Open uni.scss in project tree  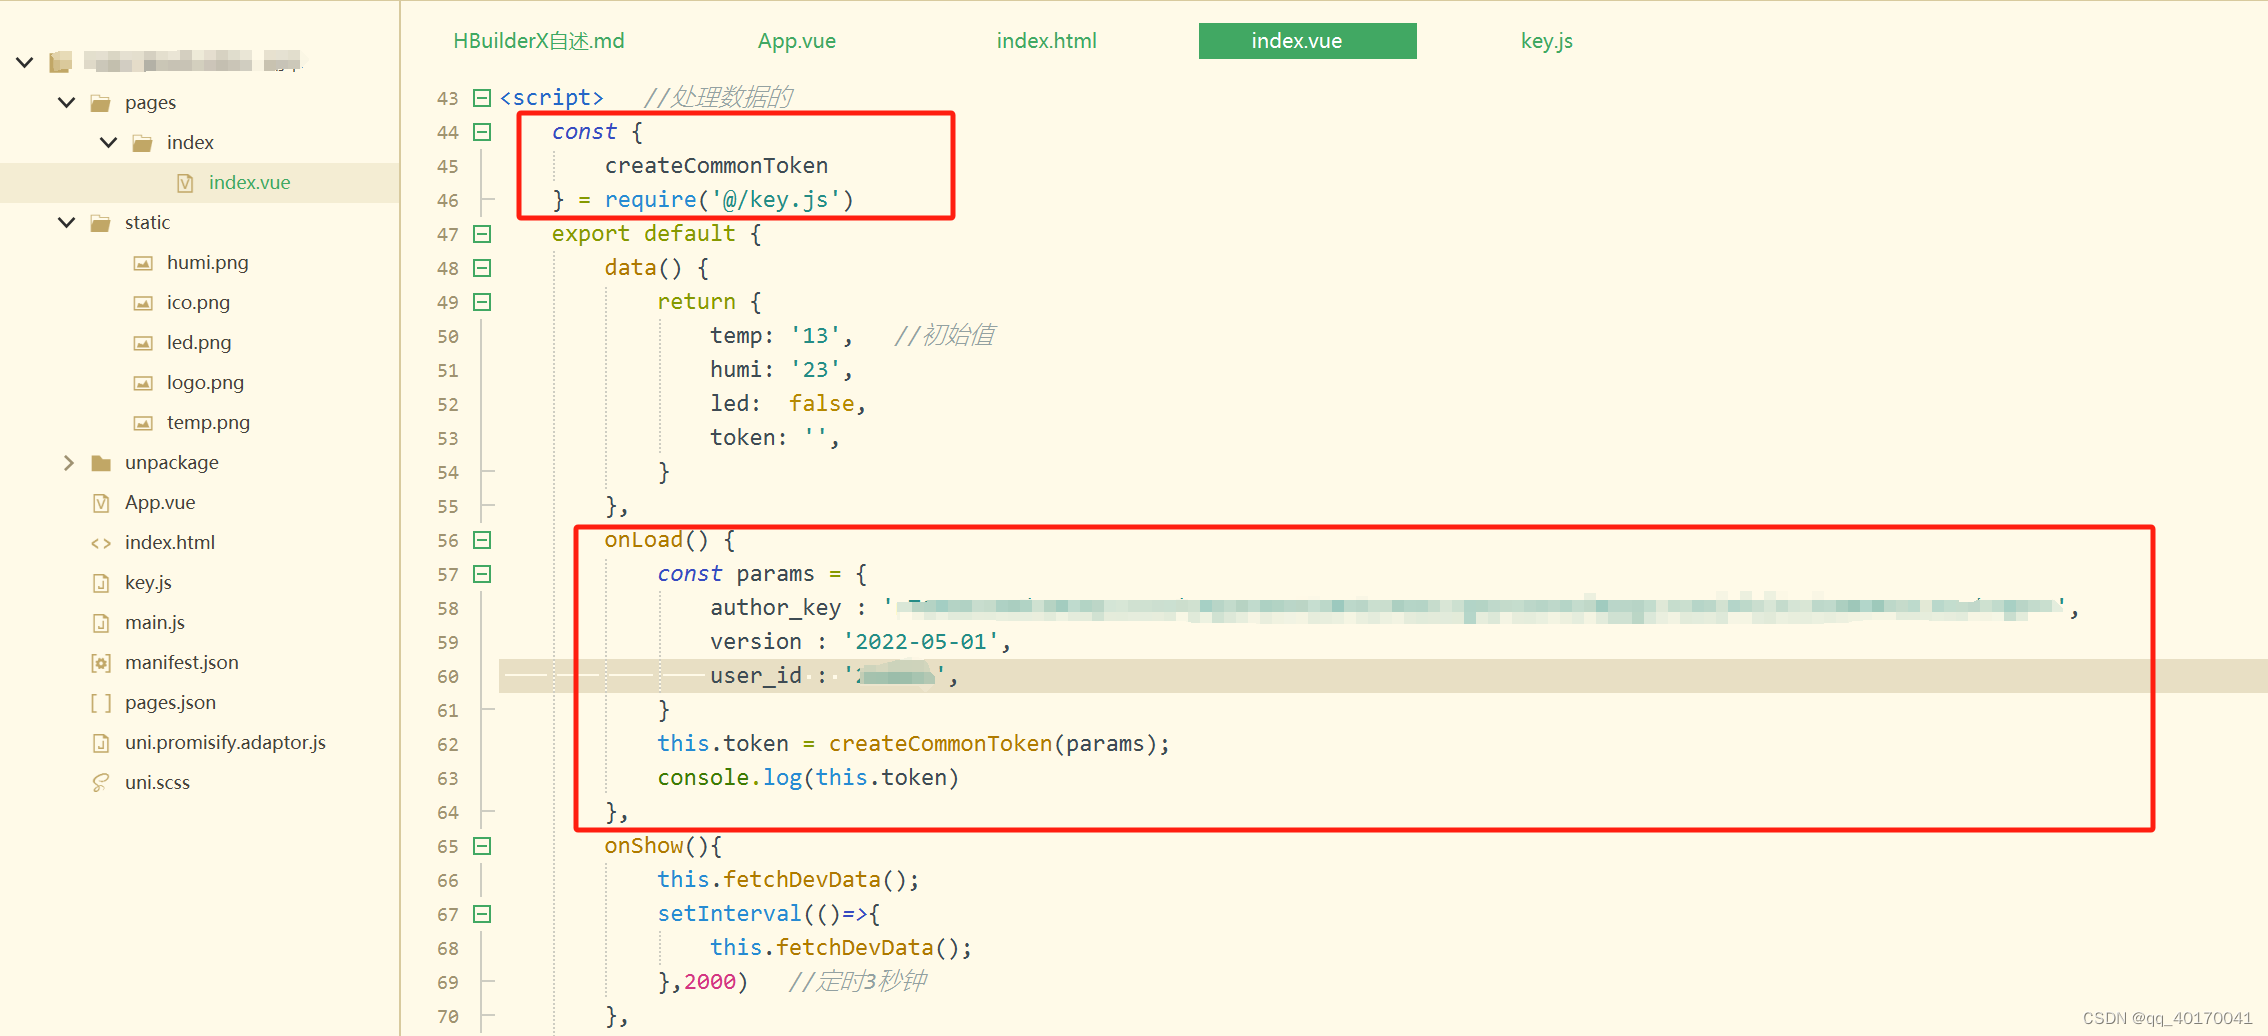(157, 783)
